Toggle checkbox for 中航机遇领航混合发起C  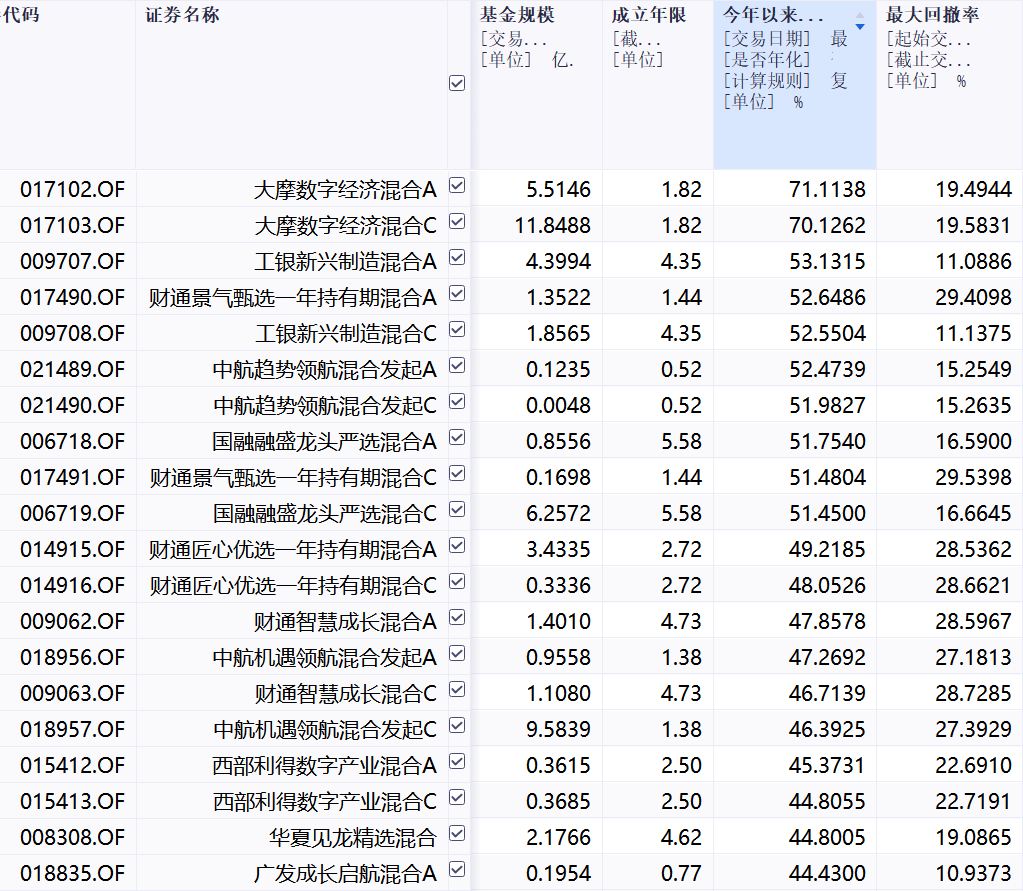pos(457,725)
